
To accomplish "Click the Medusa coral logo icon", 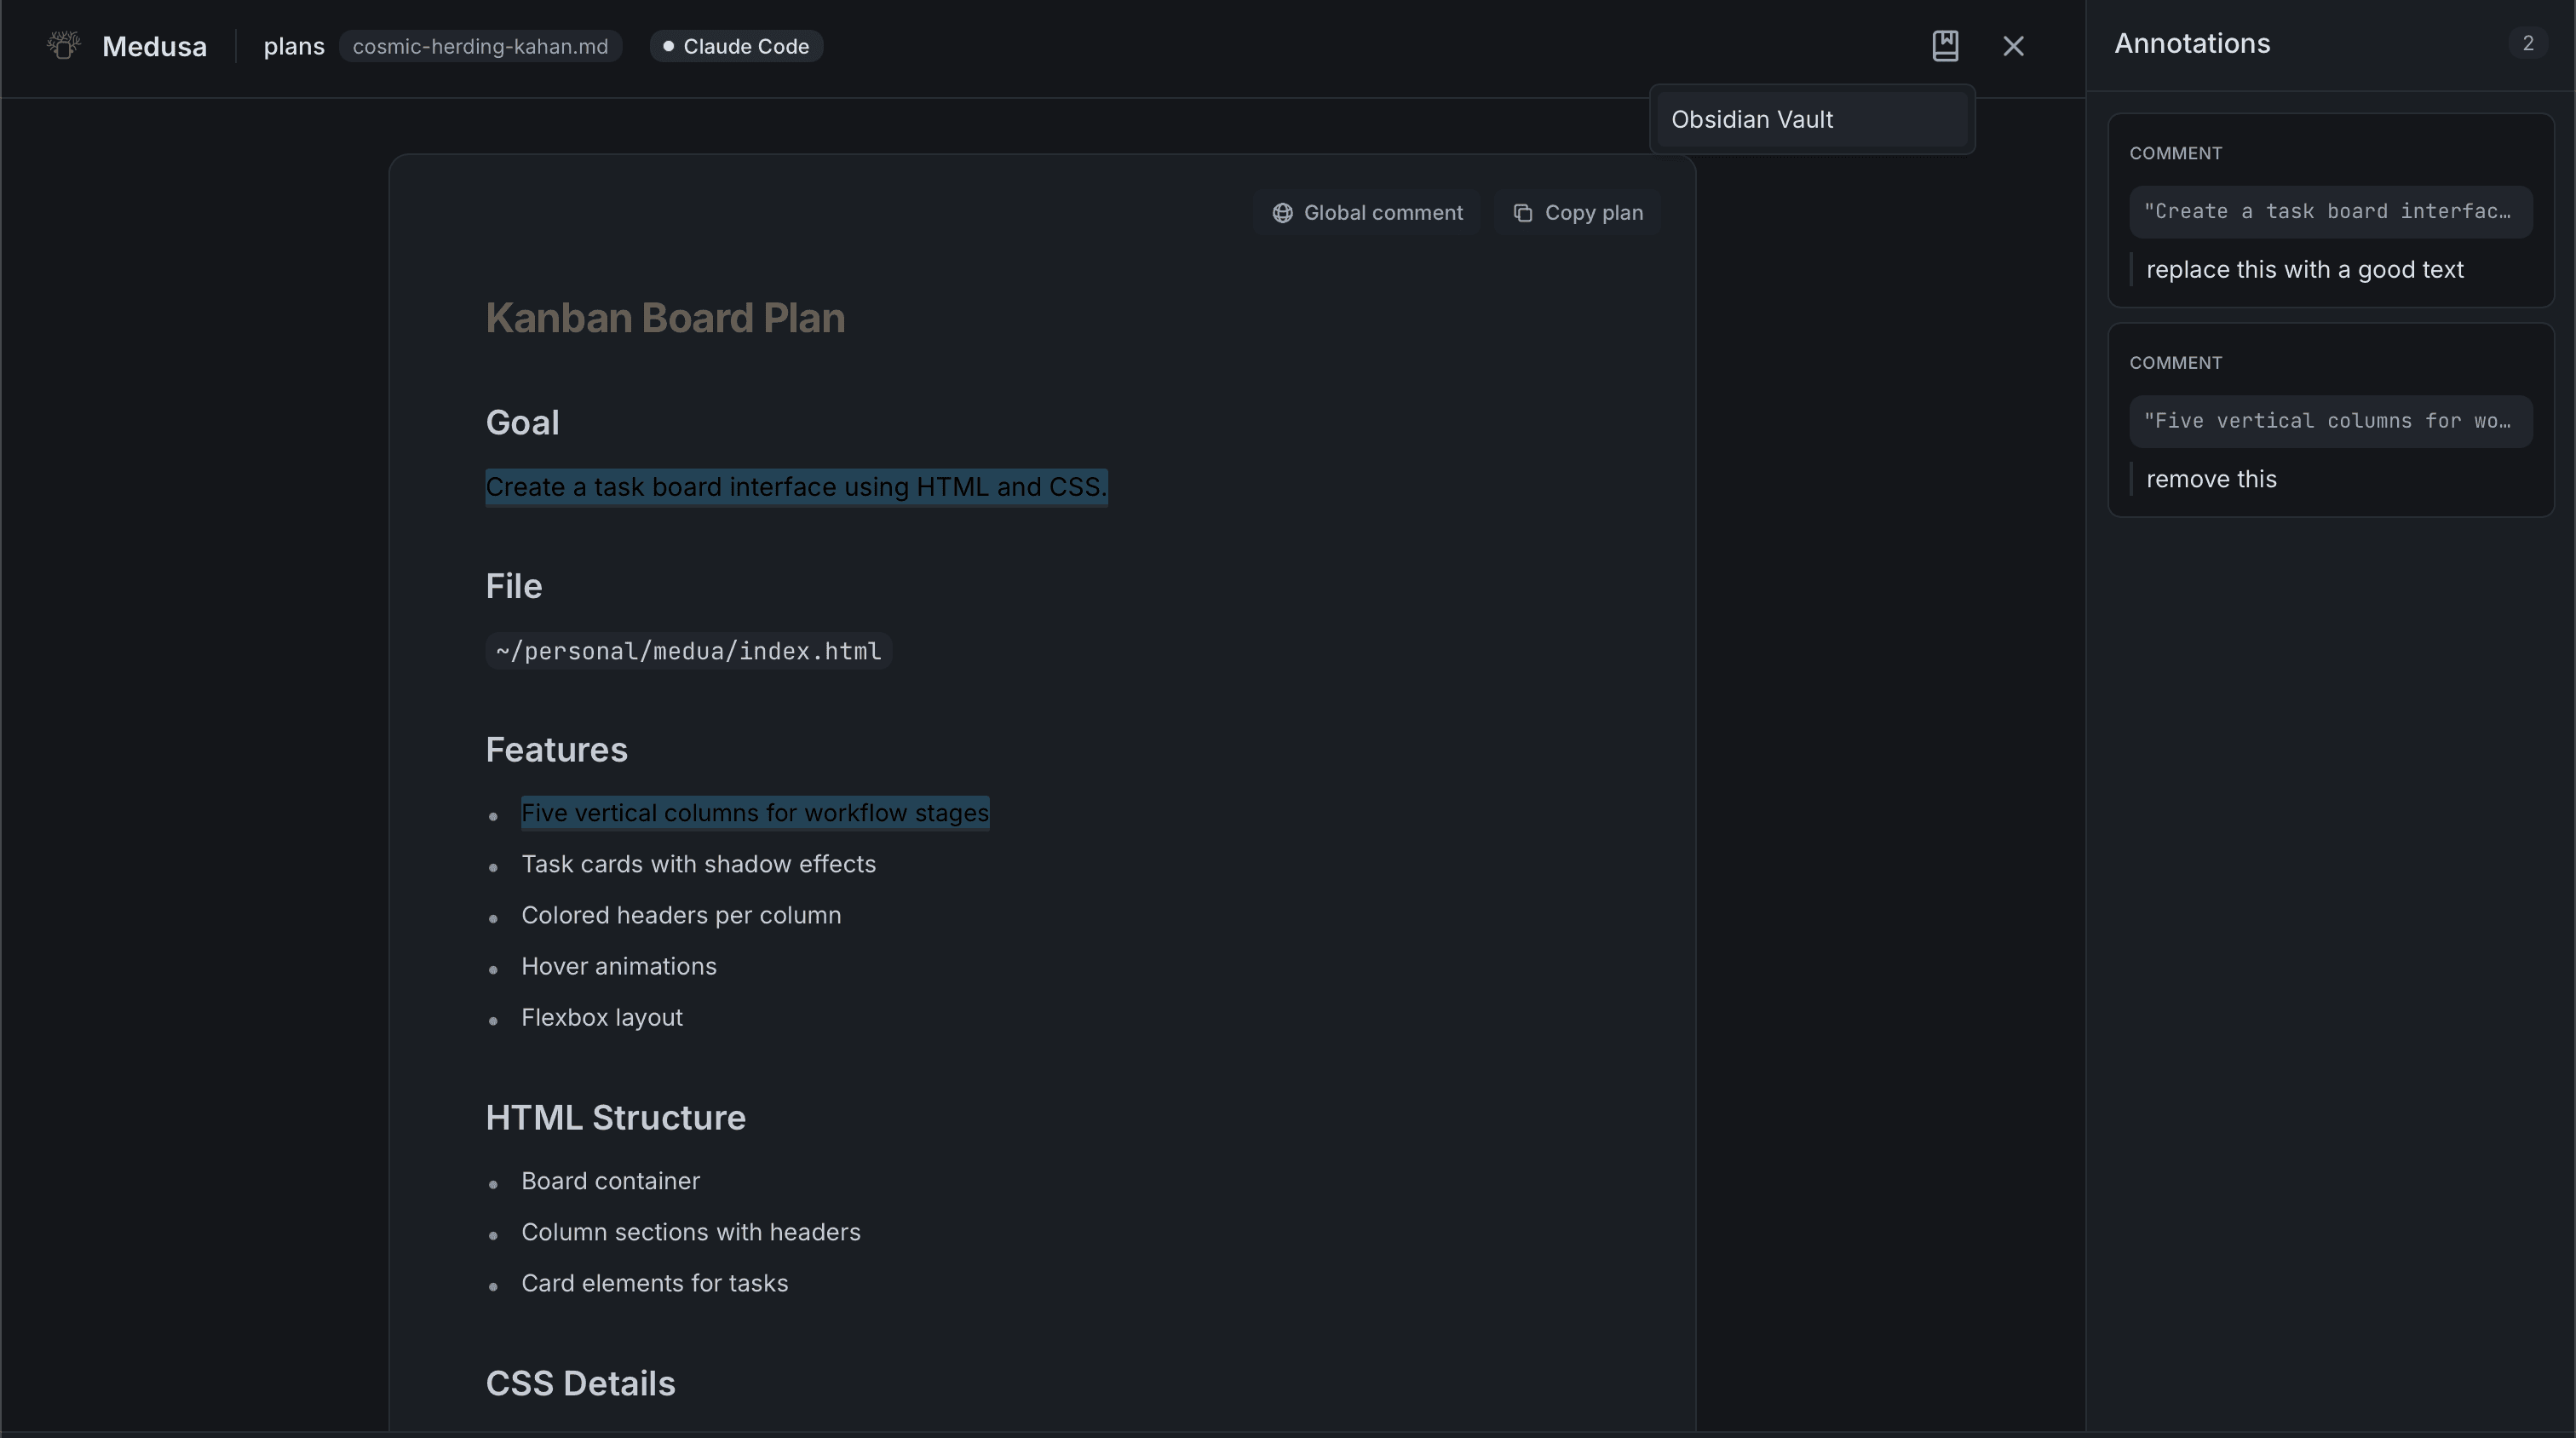I will tap(62, 45).
